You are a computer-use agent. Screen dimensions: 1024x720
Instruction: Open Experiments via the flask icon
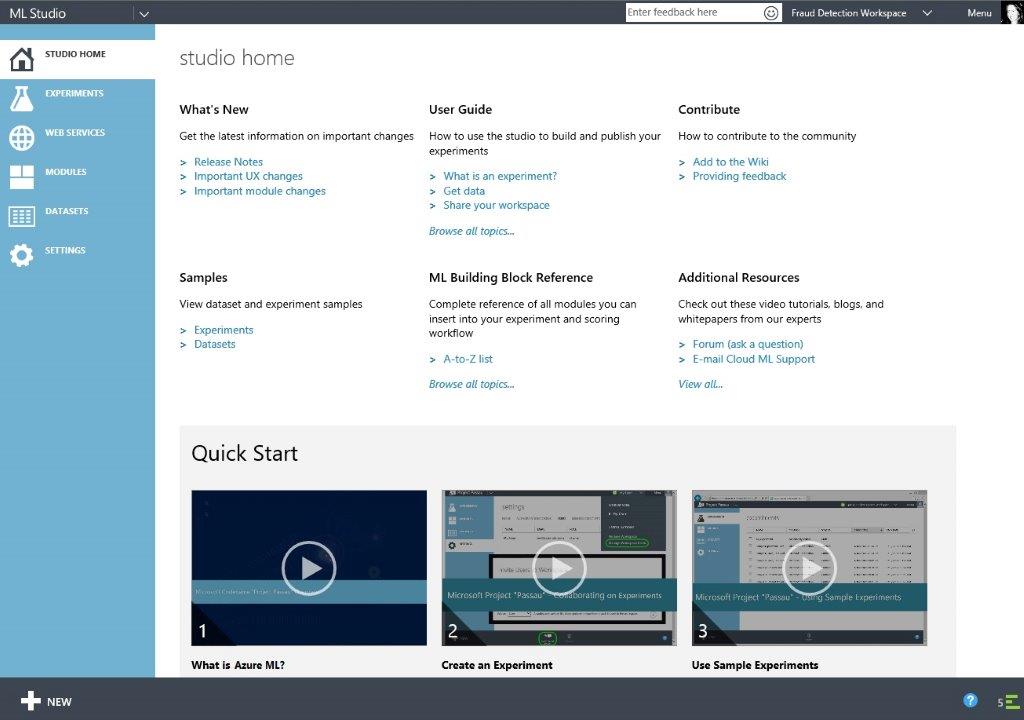(22, 98)
